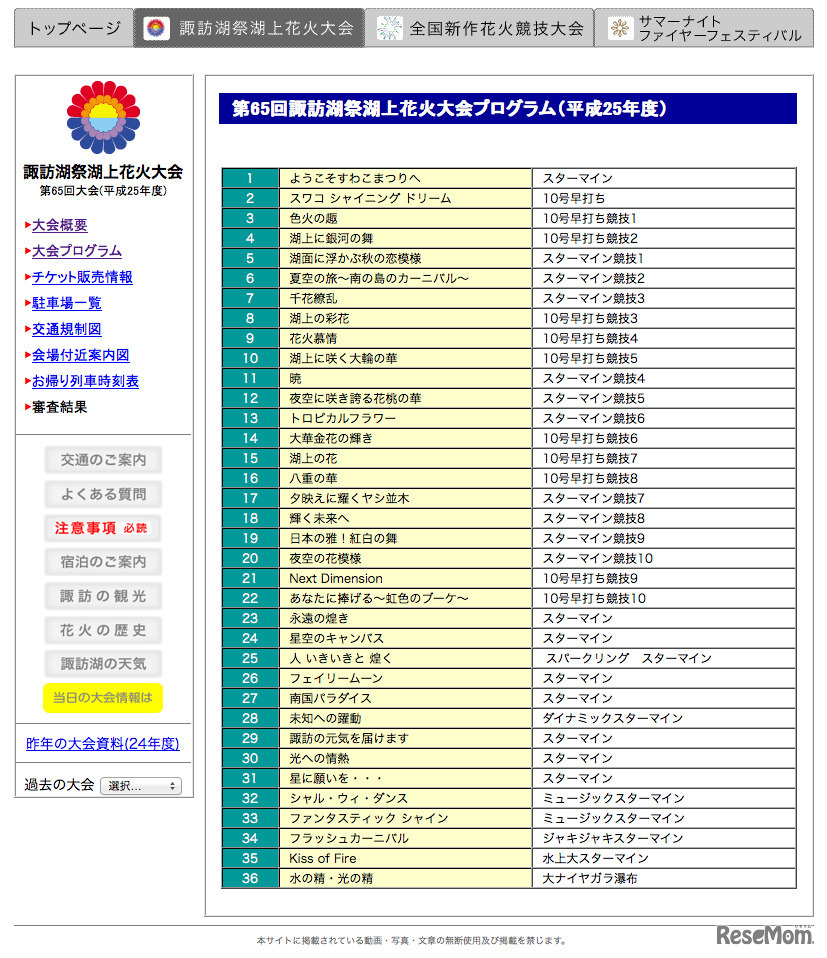Click the 花火の歴史 button
The image size is (827, 958).
tap(103, 631)
